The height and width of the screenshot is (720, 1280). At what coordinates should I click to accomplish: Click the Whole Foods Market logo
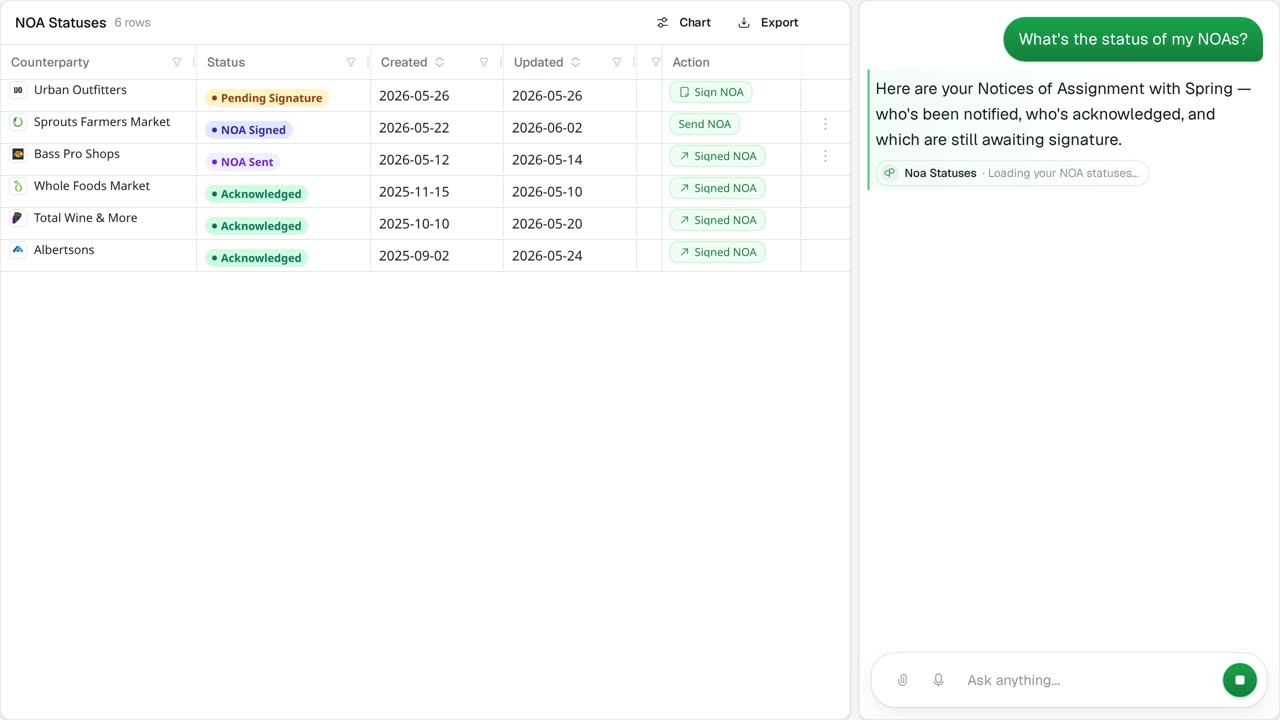point(18,186)
